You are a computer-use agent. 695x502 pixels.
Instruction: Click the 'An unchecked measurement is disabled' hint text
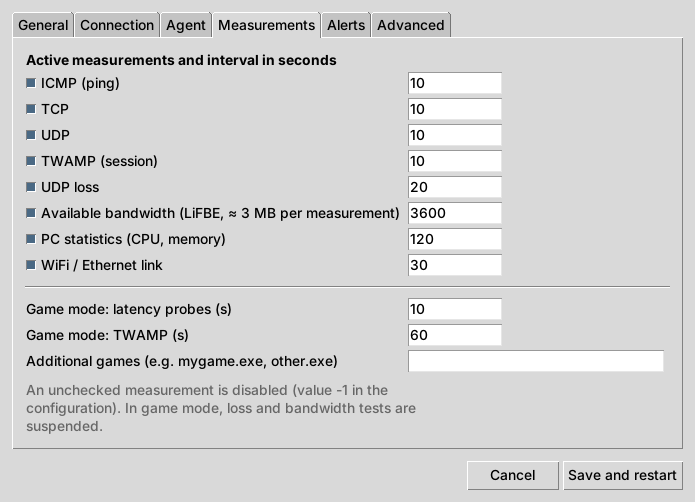click(x=221, y=408)
